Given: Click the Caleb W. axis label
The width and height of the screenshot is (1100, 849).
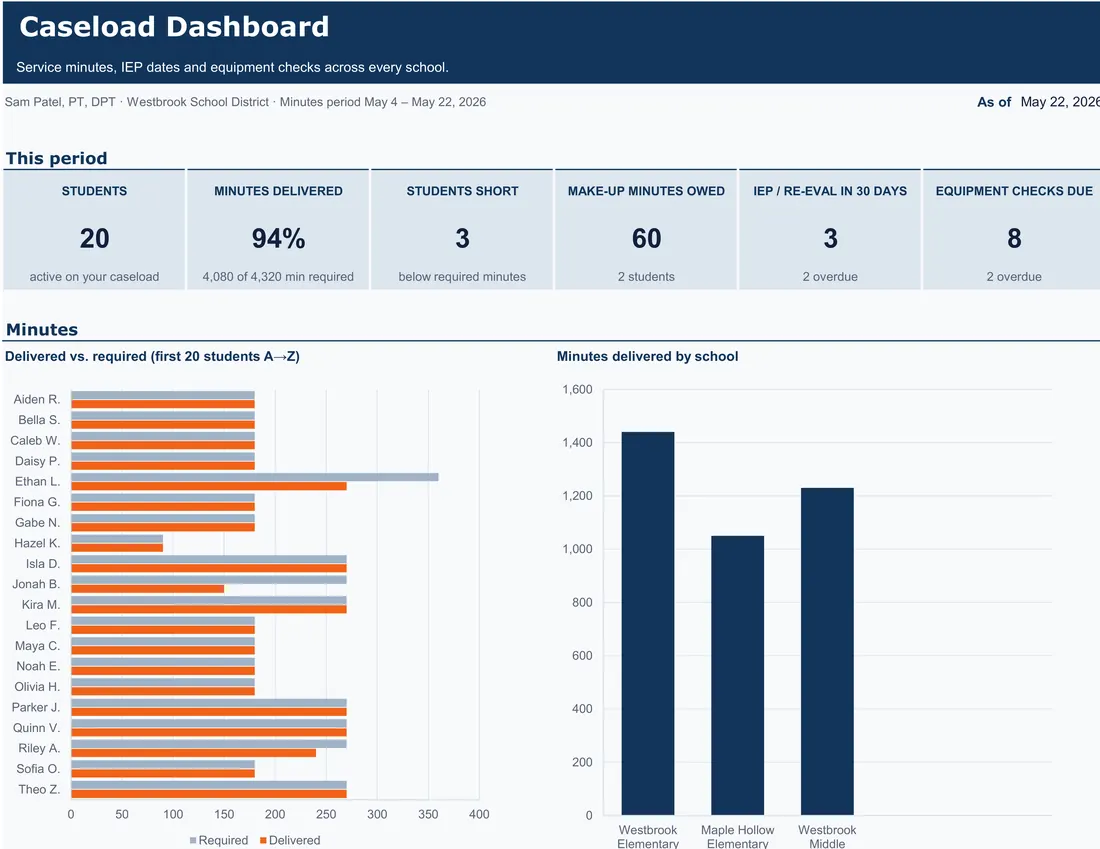Looking at the screenshot, I should coord(35,441).
